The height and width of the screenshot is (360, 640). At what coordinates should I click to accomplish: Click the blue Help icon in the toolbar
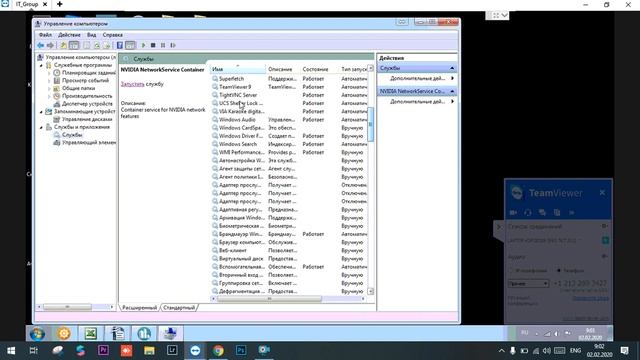click(x=120, y=45)
